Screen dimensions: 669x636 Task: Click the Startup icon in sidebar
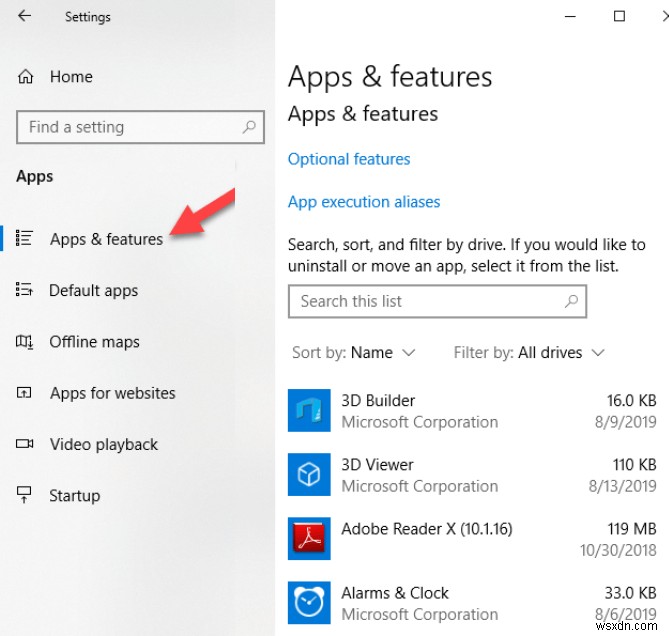24,495
